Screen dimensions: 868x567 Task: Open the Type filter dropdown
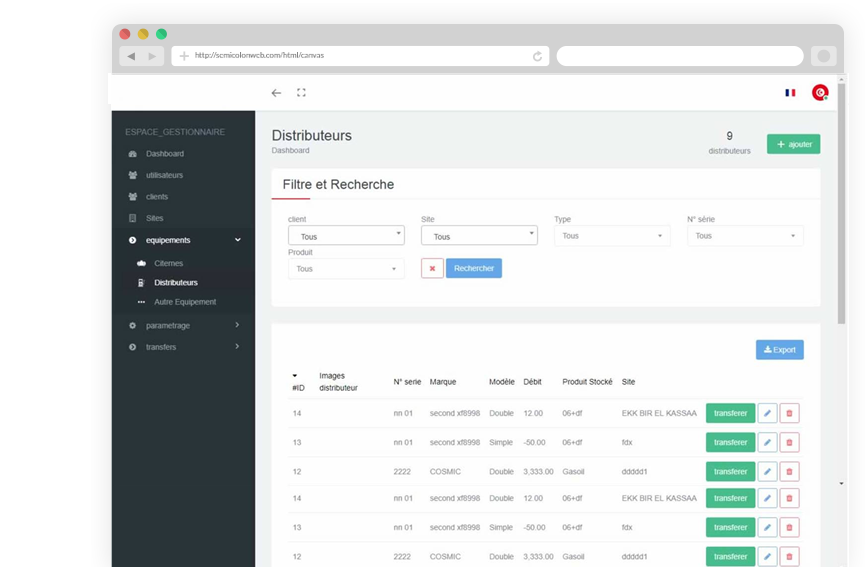[x=612, y=236]
